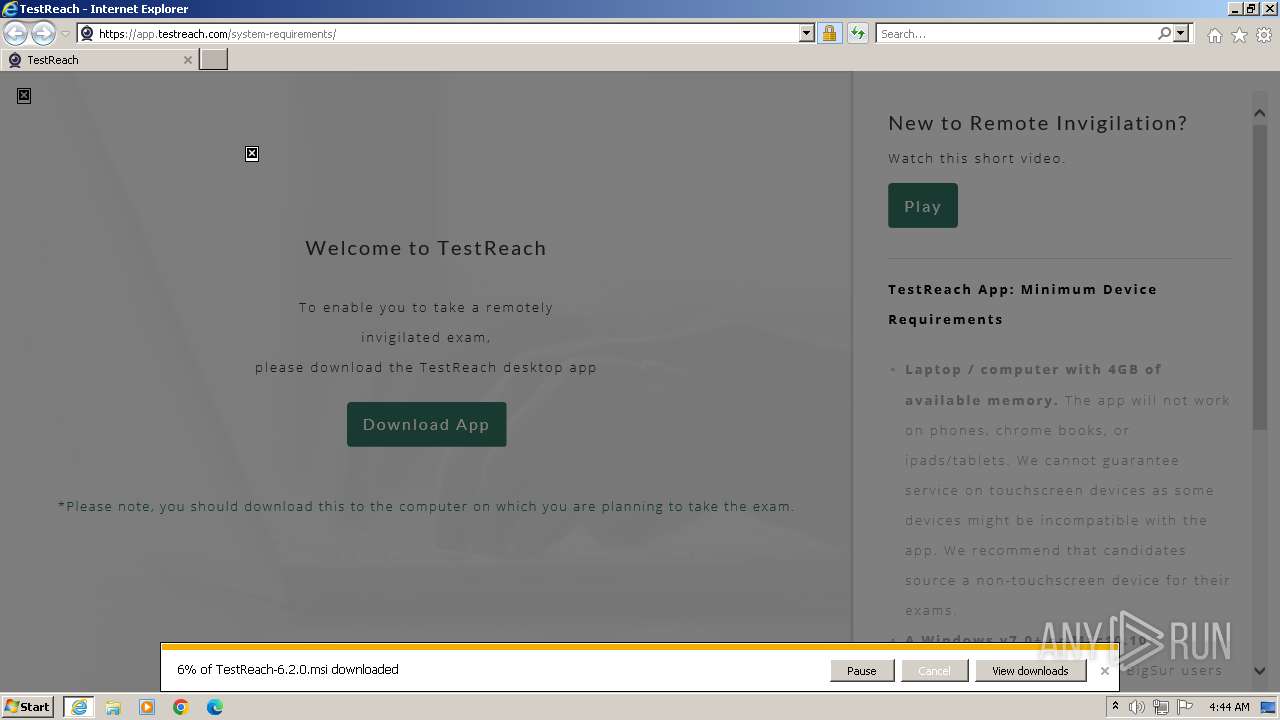
Task: Click 'New to Remote Invigilation?' heading
Action: [1038, 123]
